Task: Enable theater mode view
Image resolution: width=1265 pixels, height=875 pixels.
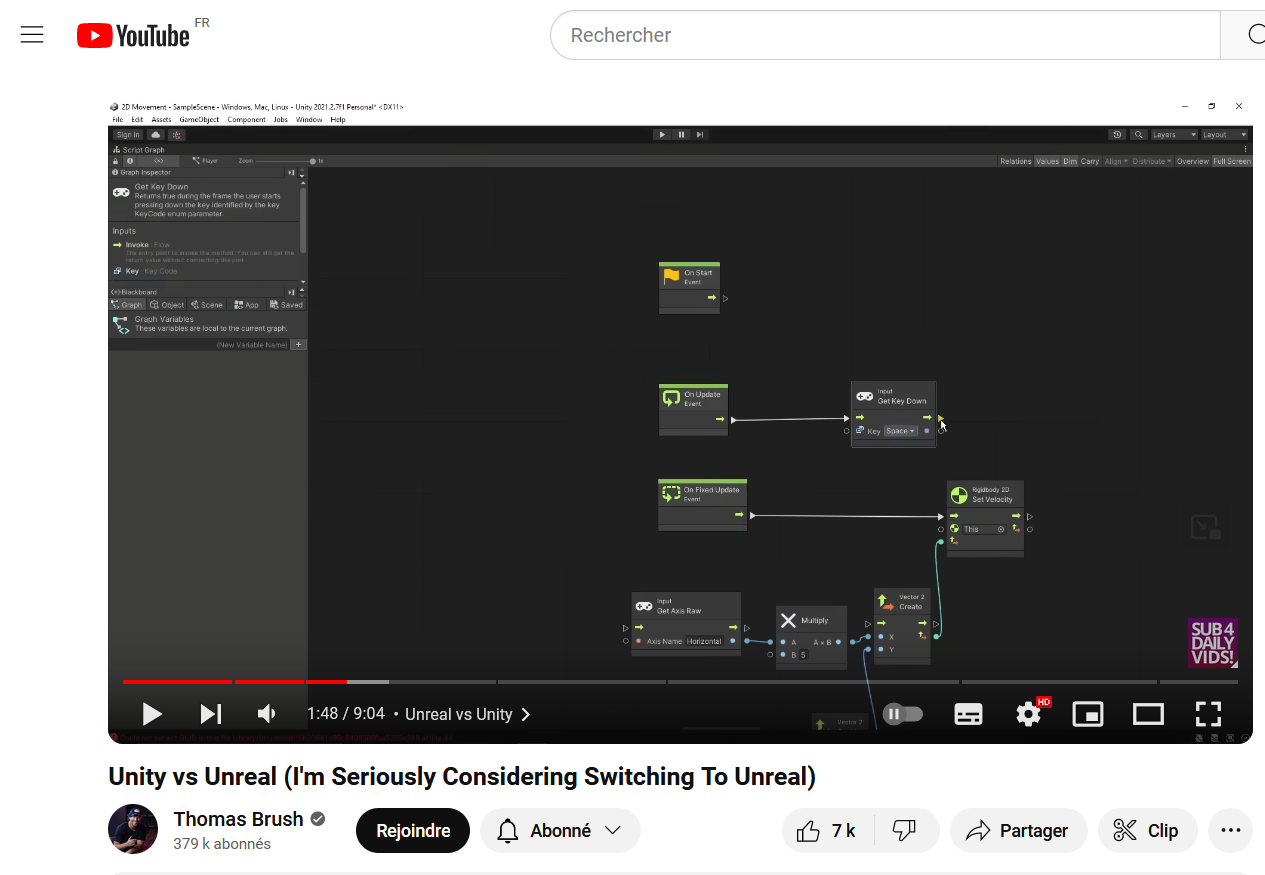Action: click(1147, 714)
